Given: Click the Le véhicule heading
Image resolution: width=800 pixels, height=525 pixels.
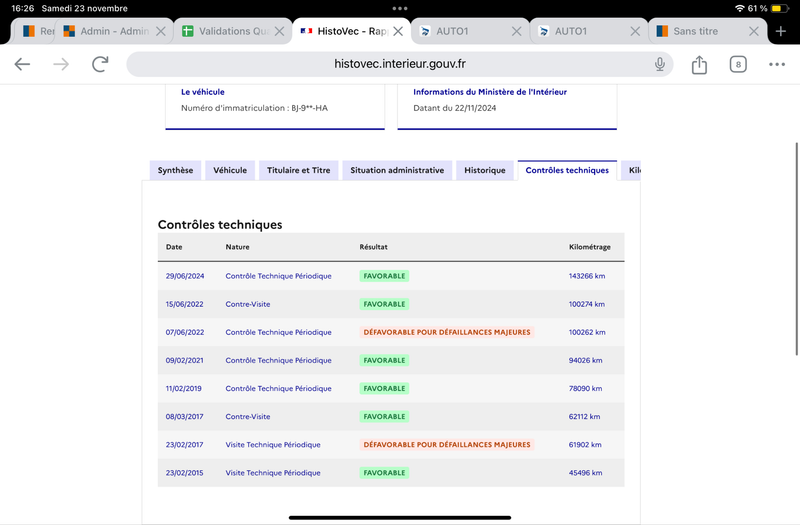Looking at the screenshot, I should pyautogui.click(x=203, y=92).
